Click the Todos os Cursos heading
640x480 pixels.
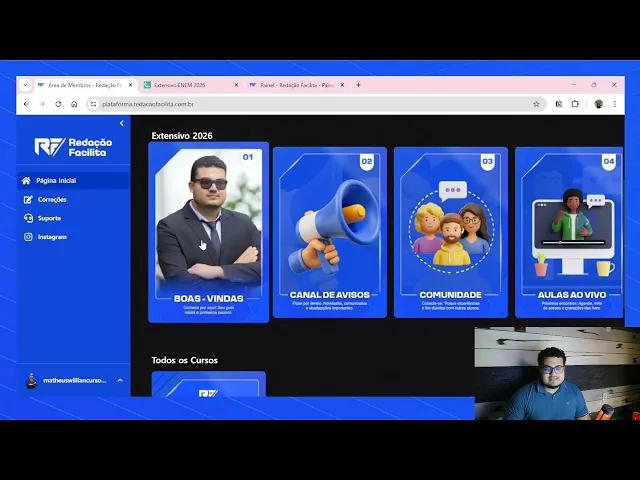point(184,360)
